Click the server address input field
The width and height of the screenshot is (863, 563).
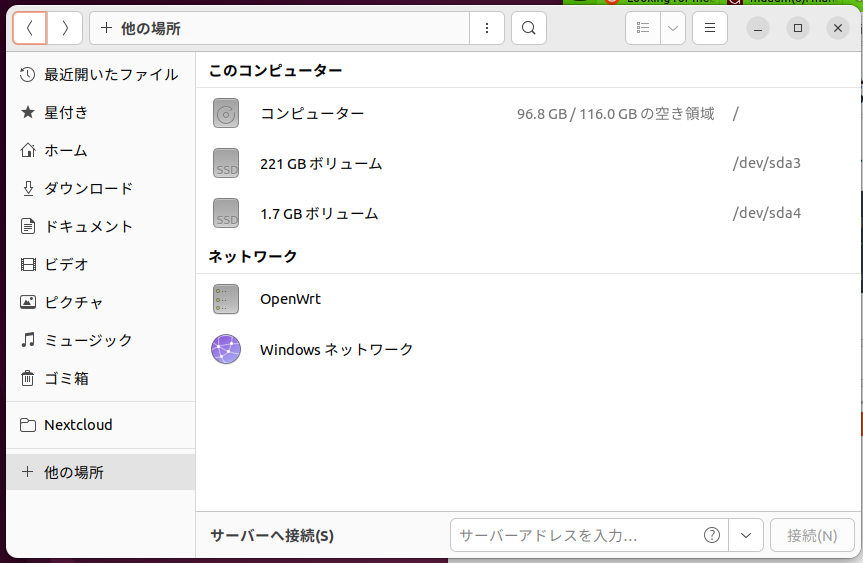coord(575,535)
